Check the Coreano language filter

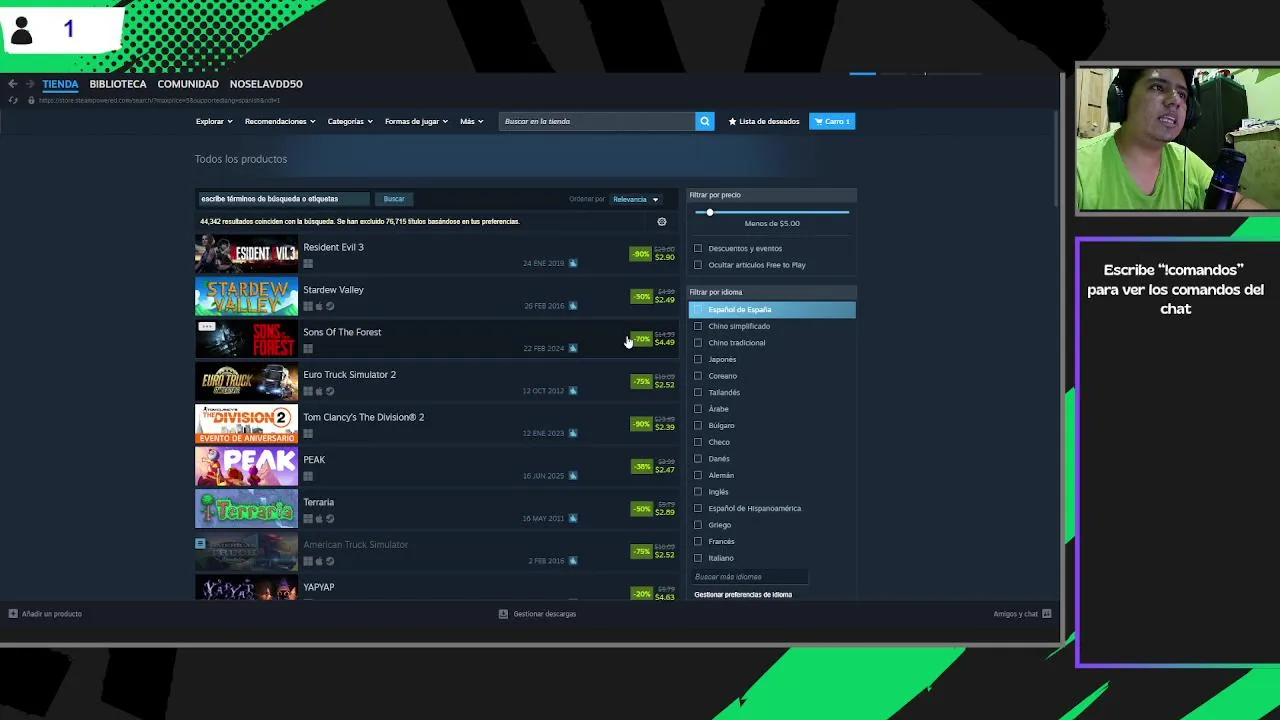[x=698, y=376]
